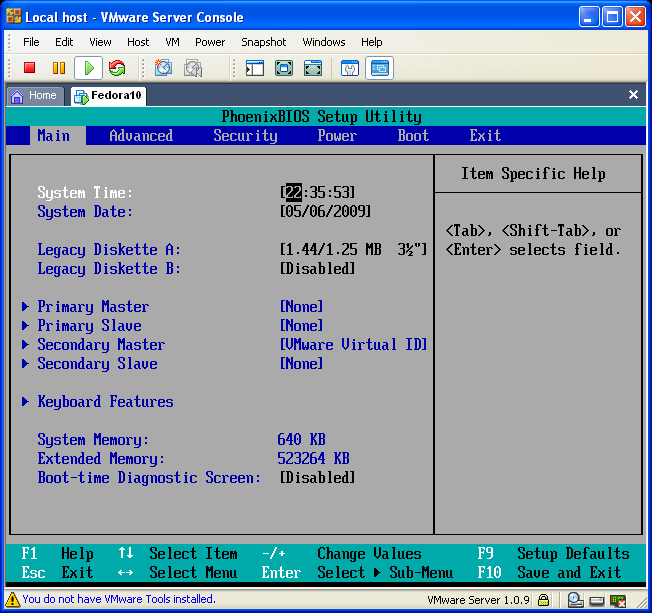
Task: Click the F10 Save and Exit hint
Action: coord(549,573)
